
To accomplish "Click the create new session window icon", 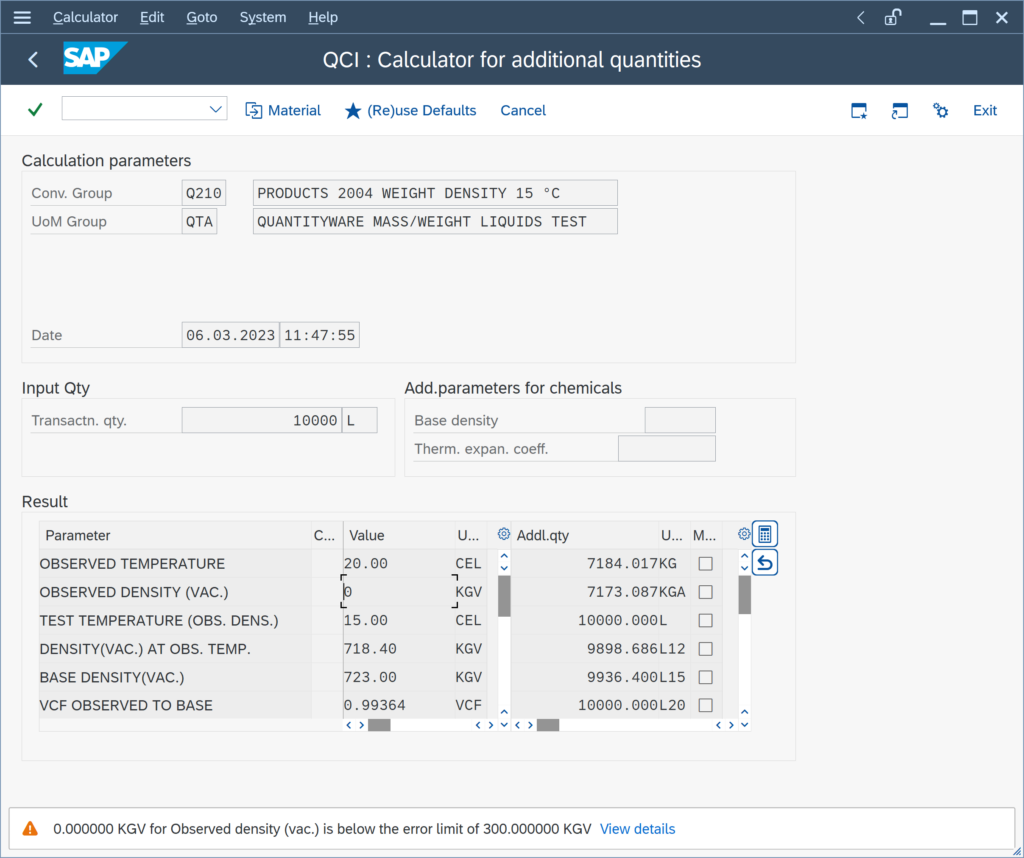I will pos(859,110).
